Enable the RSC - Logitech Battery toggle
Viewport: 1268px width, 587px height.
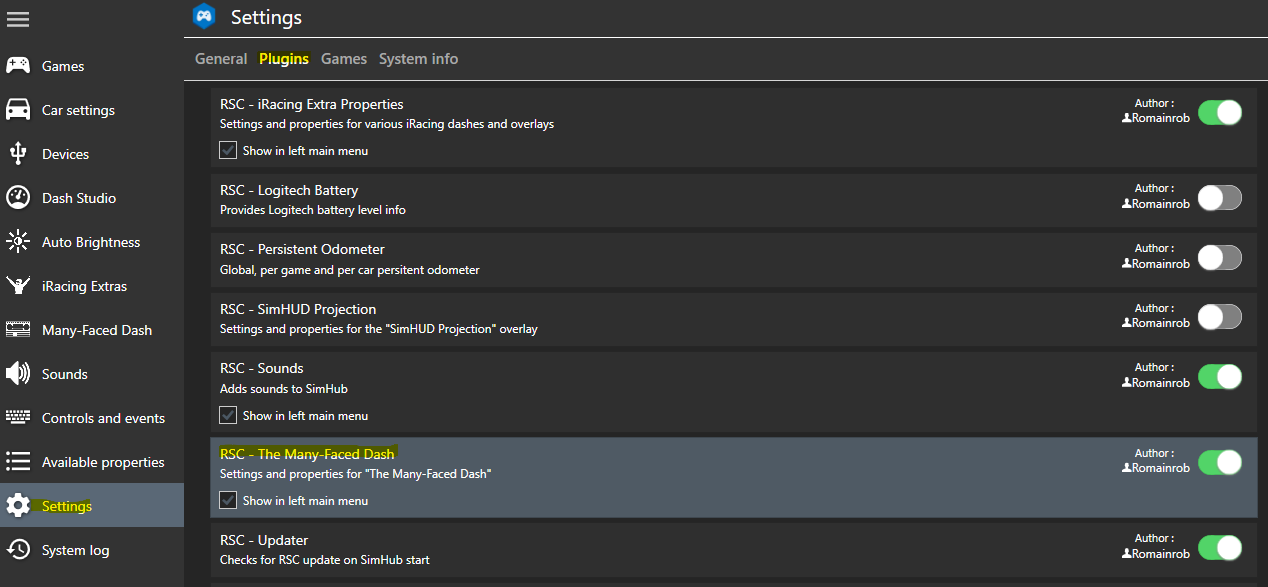[1220, 198]
